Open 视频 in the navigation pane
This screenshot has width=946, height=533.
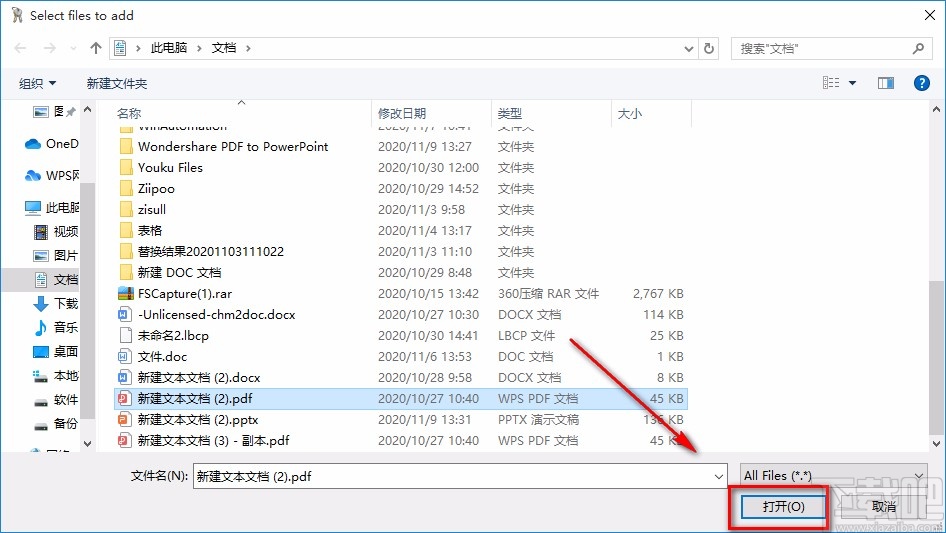56,232
